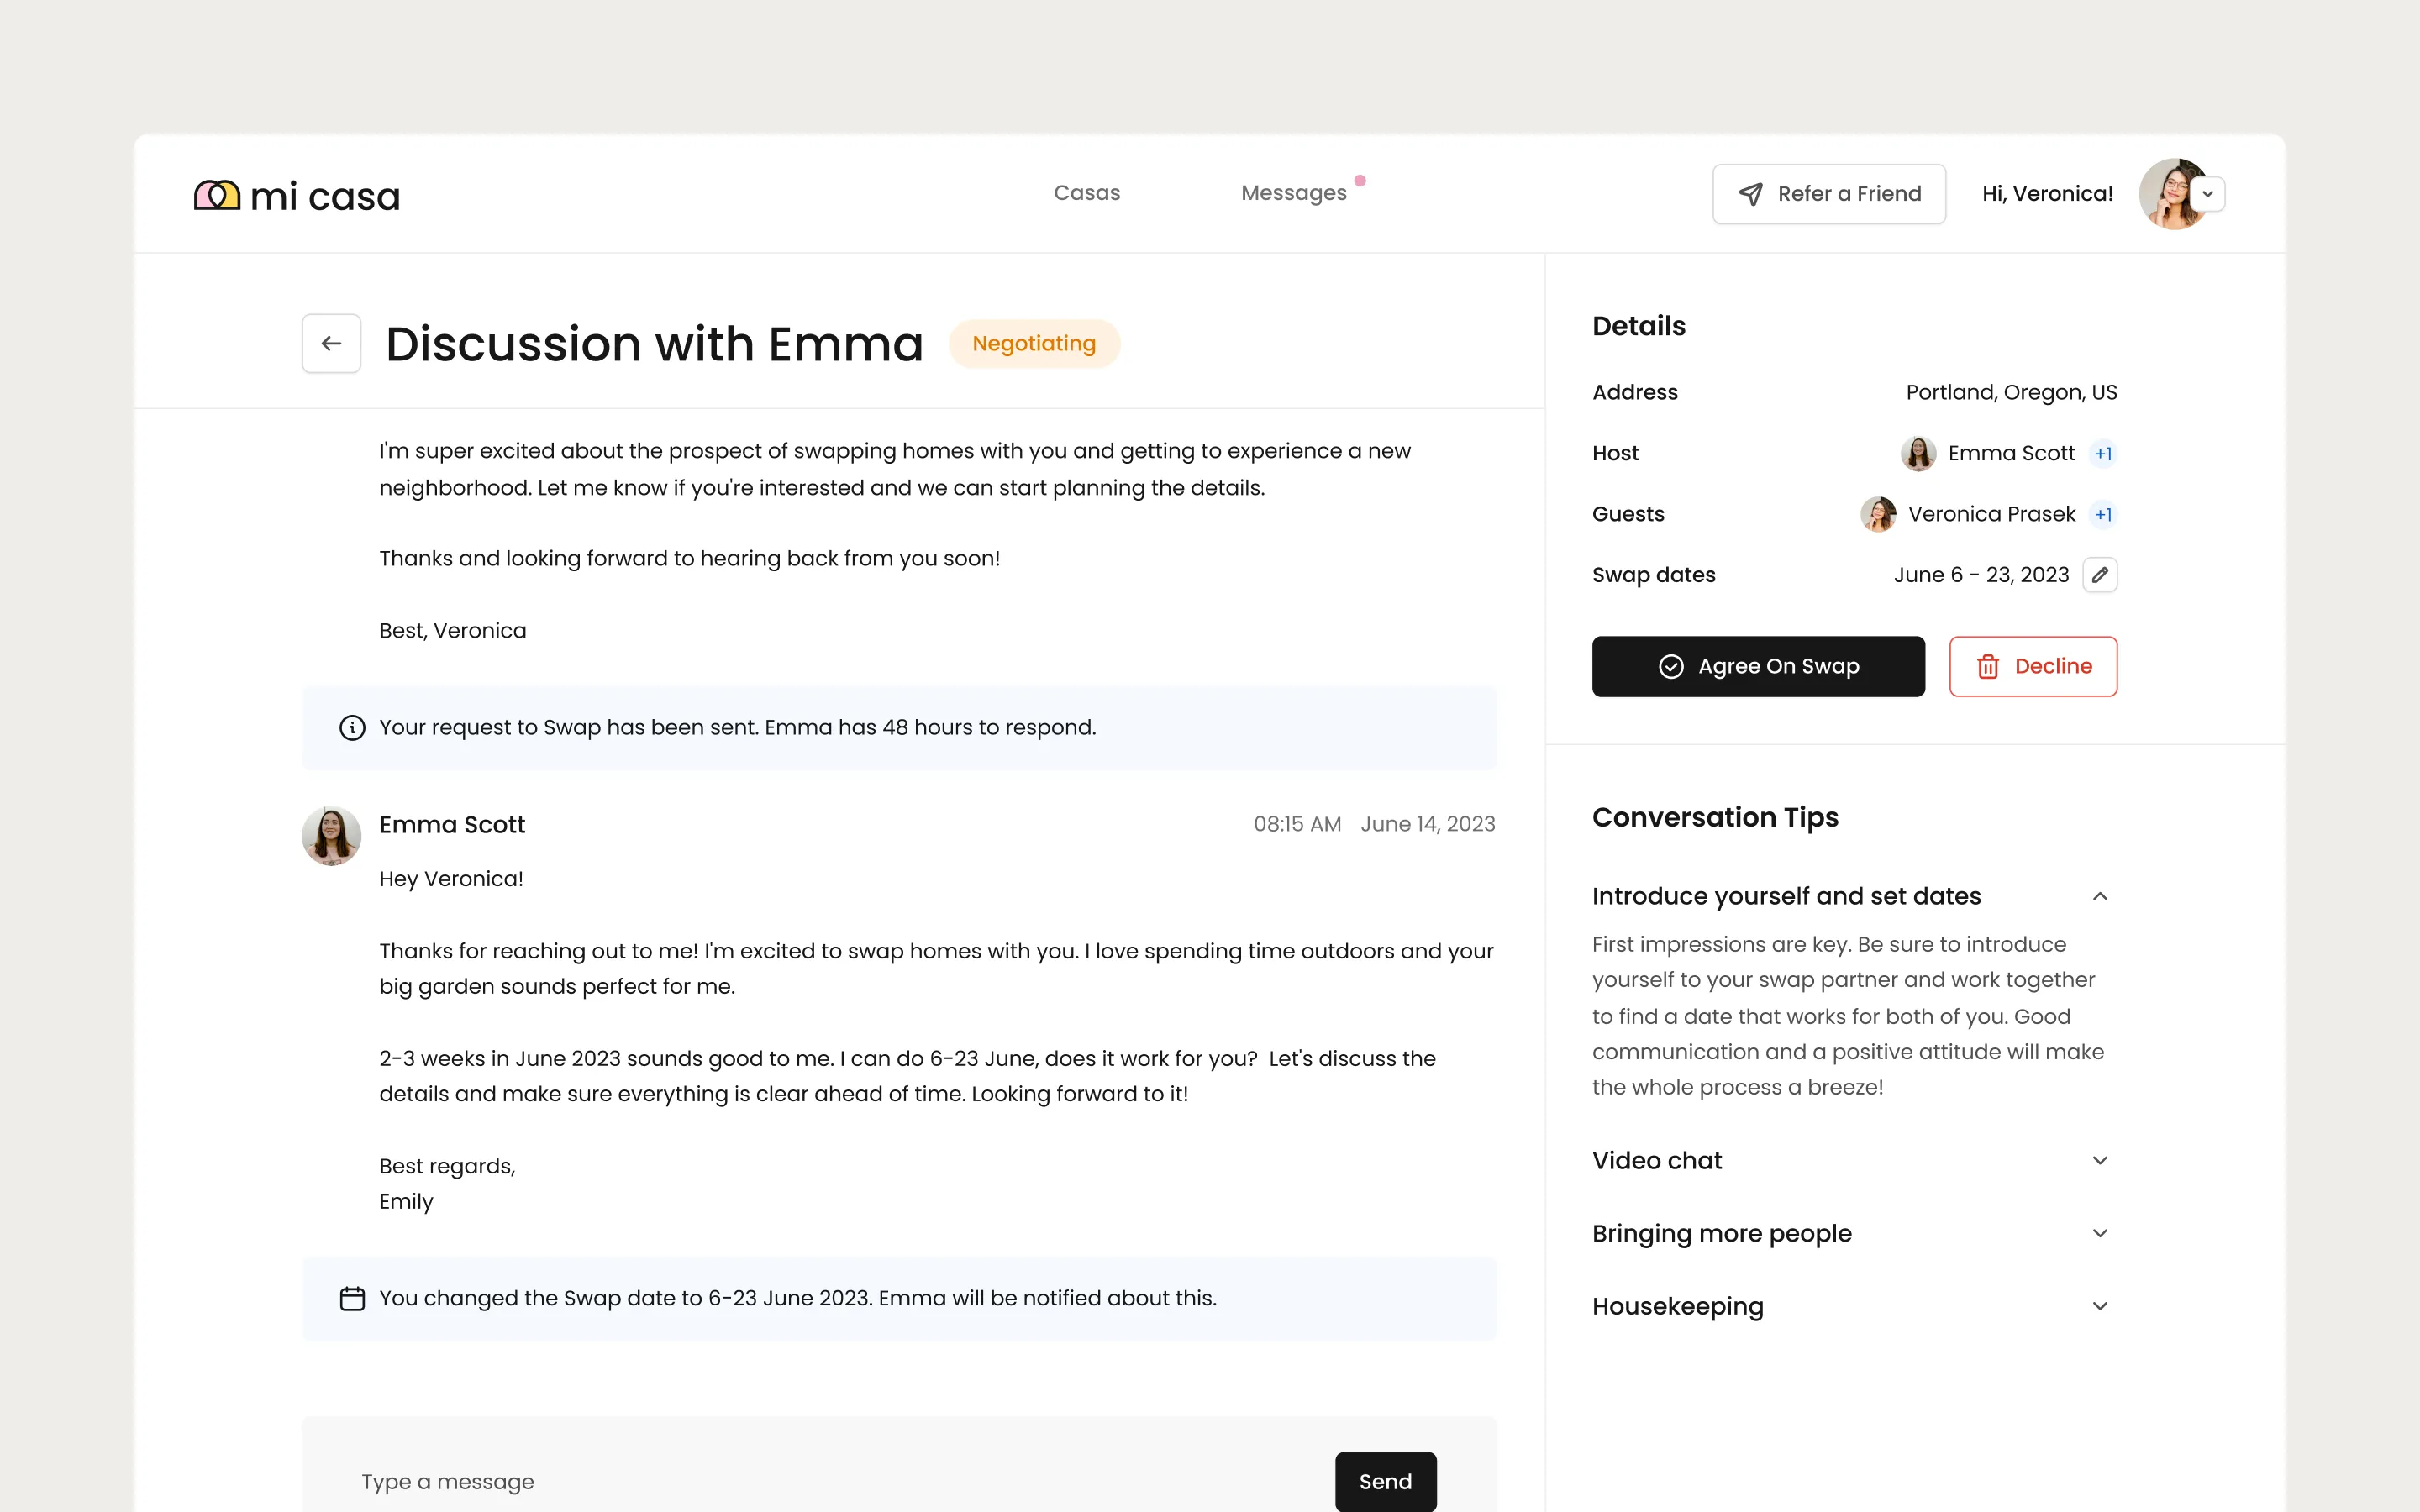Click the back arrow button
Screen dimensions: 2420x1512
pyautogui.click(x=331, y=343)
